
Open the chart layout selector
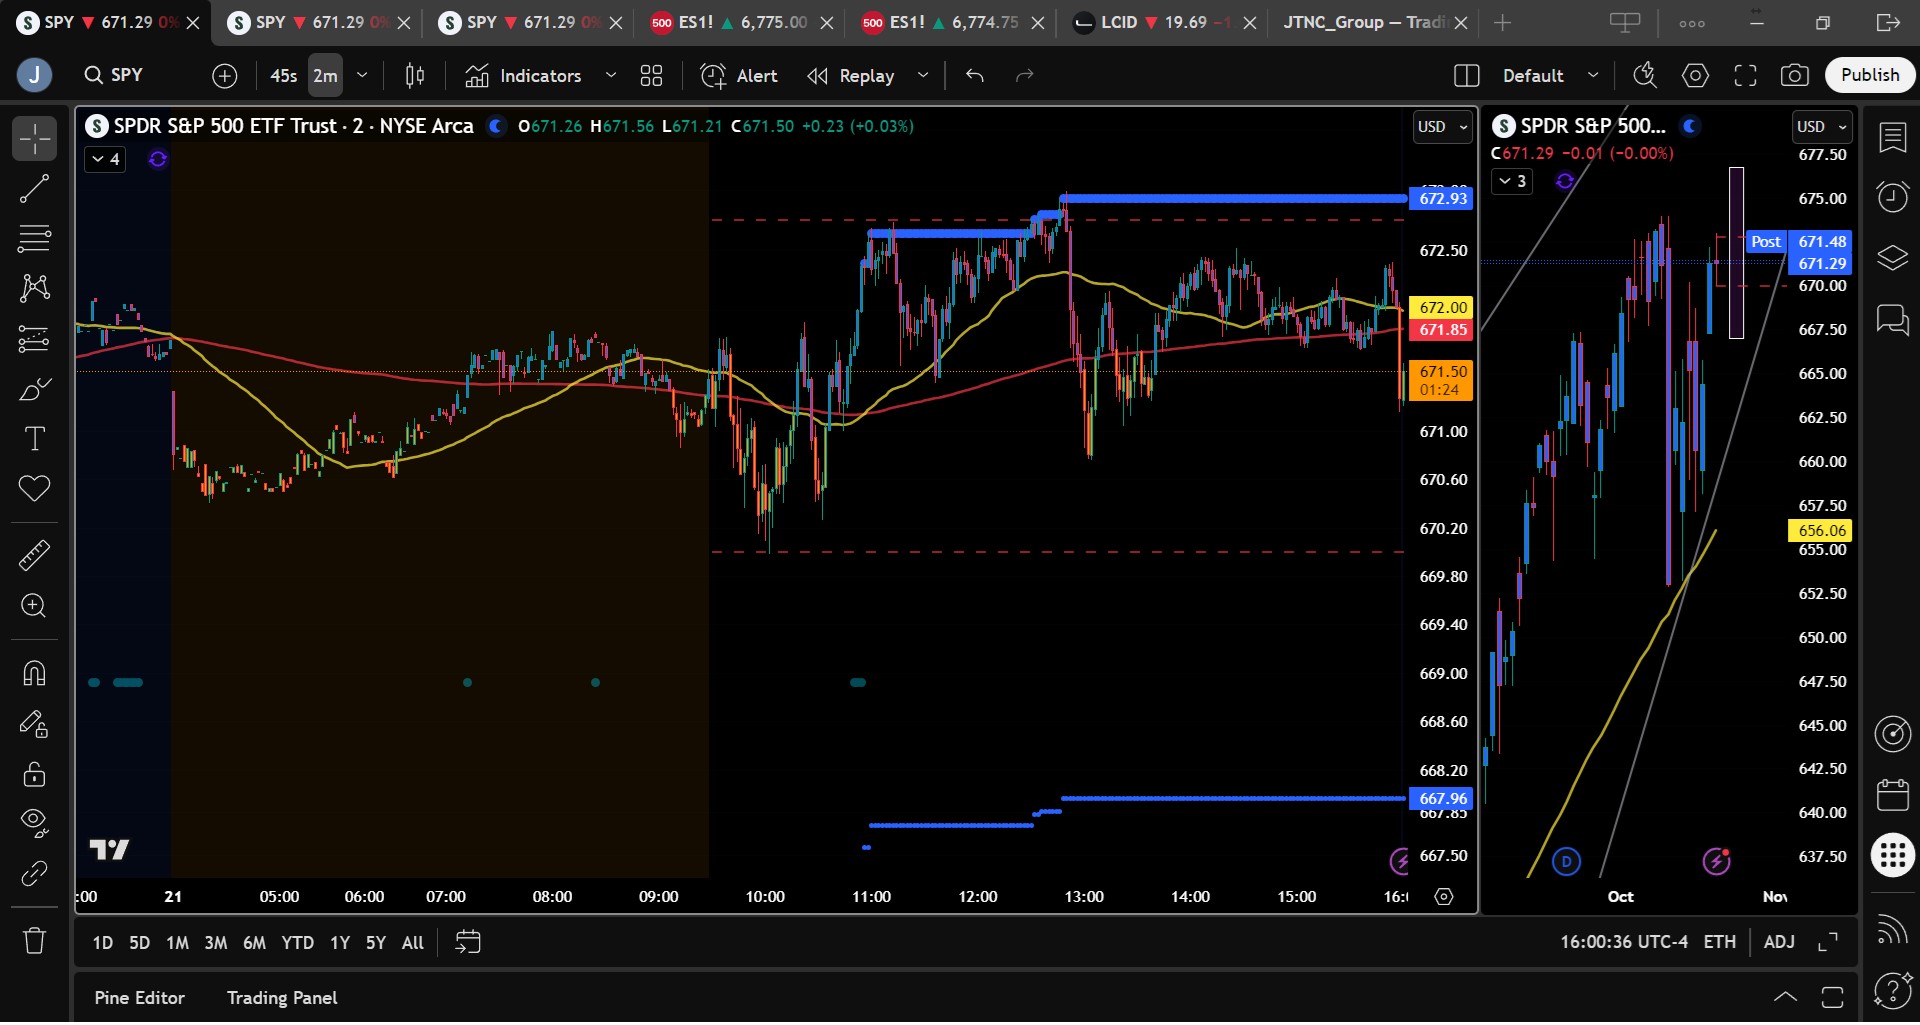coord(1467,75)
